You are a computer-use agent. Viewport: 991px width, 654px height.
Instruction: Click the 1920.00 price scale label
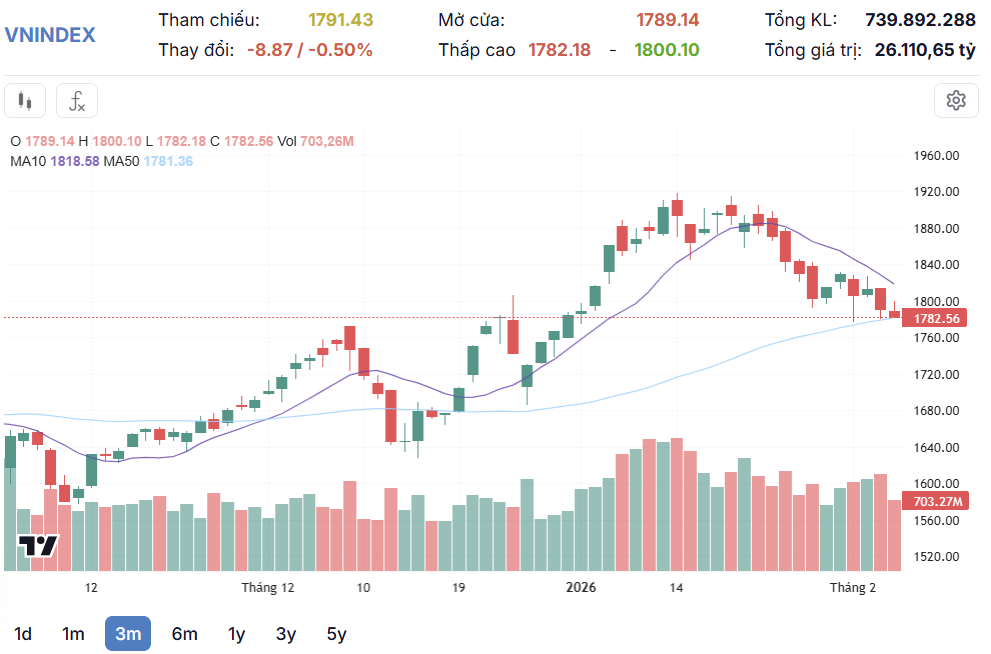pyautogui.click(x=936, y=192)
